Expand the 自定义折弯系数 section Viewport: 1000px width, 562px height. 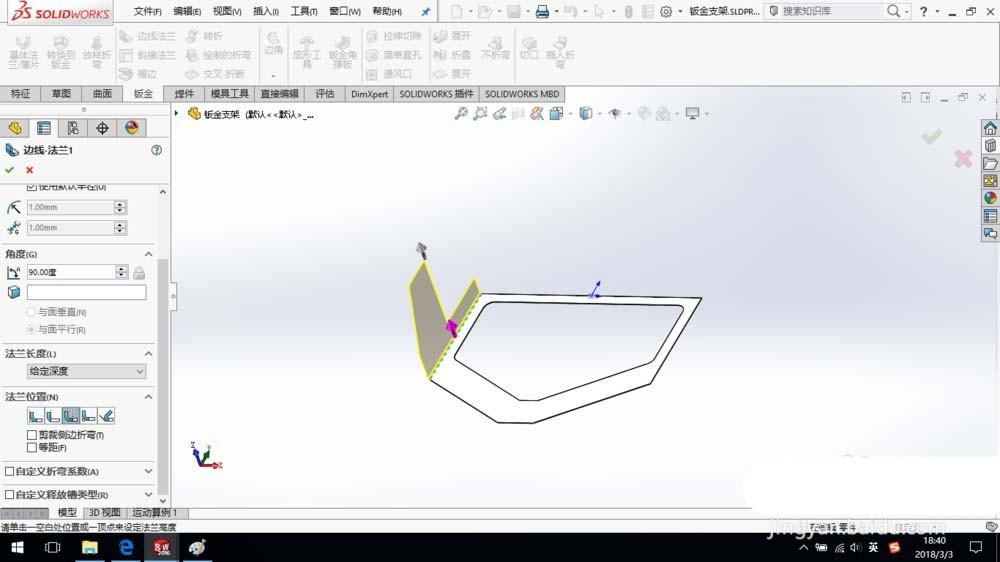149,471
